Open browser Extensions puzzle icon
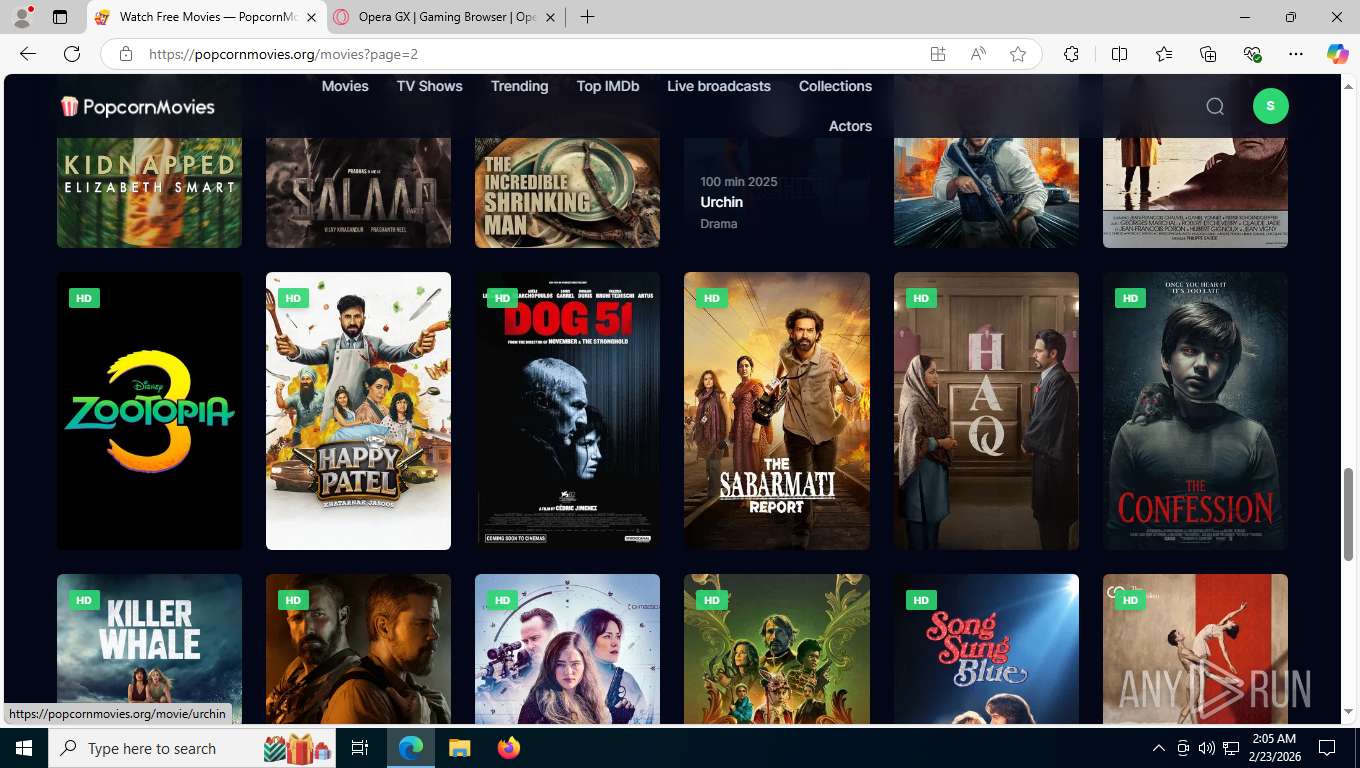Image resolution: width=1360 pixels, height=768 pixels. (1072, 54)
